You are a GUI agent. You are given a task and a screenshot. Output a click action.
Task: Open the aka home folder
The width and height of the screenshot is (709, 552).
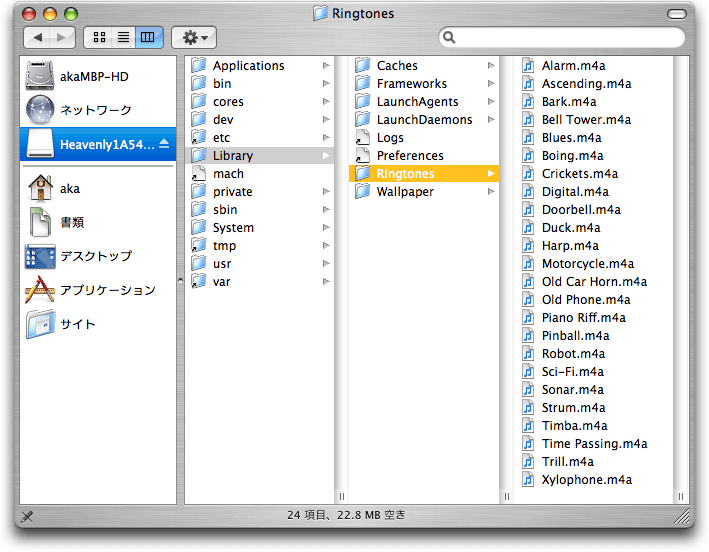tap(69, 188)
